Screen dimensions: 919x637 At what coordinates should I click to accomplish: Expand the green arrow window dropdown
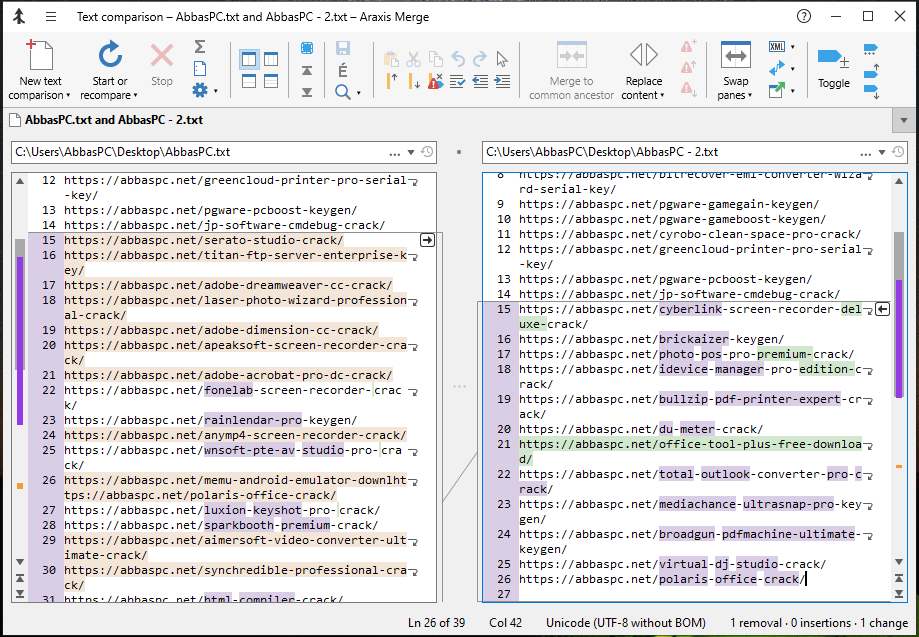tap(792, 91)
